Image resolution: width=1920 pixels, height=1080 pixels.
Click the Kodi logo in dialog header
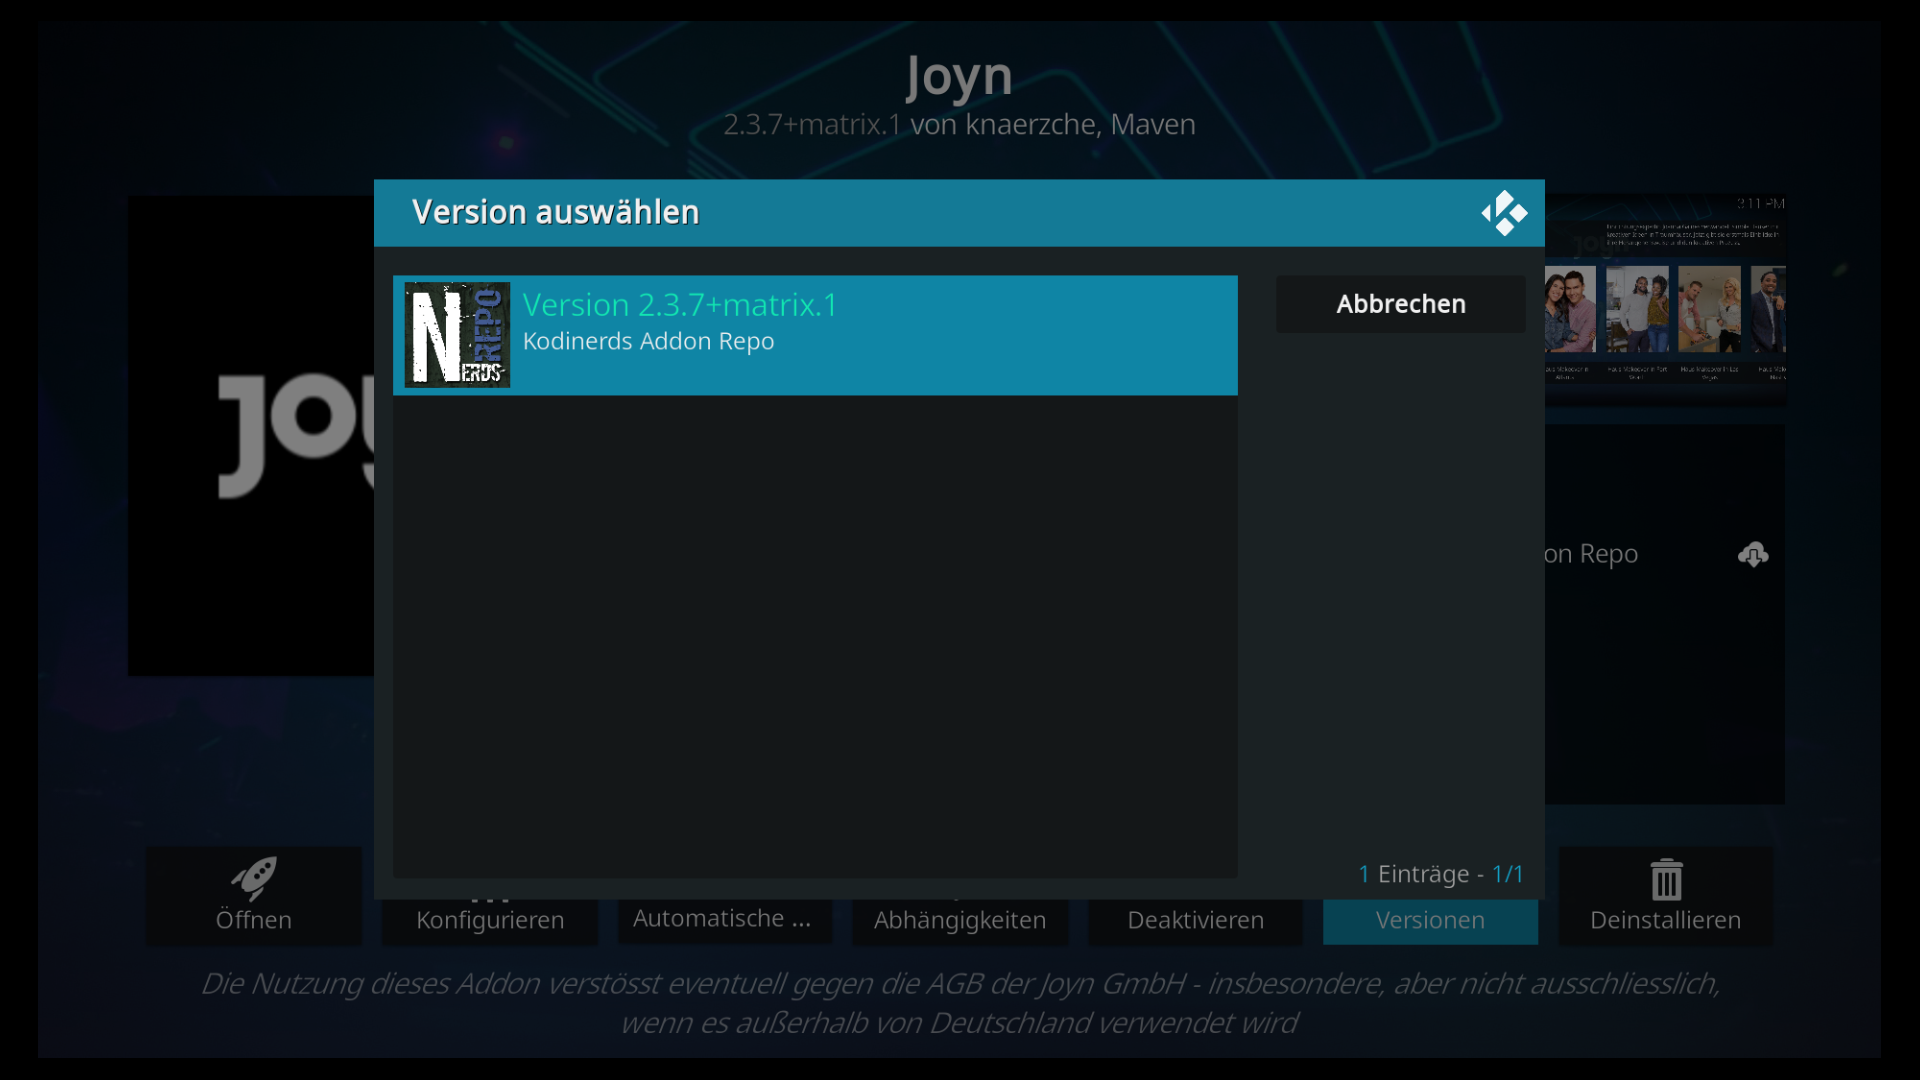(1504, 213)
